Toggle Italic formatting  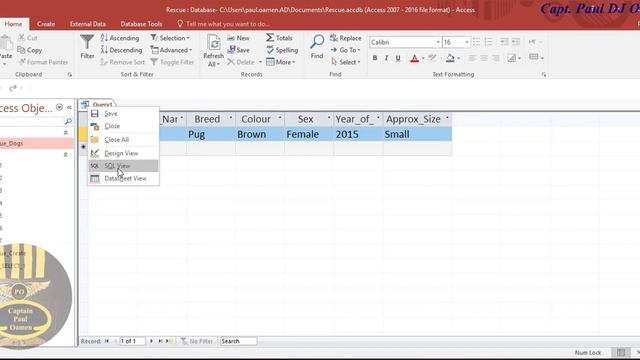386,58
